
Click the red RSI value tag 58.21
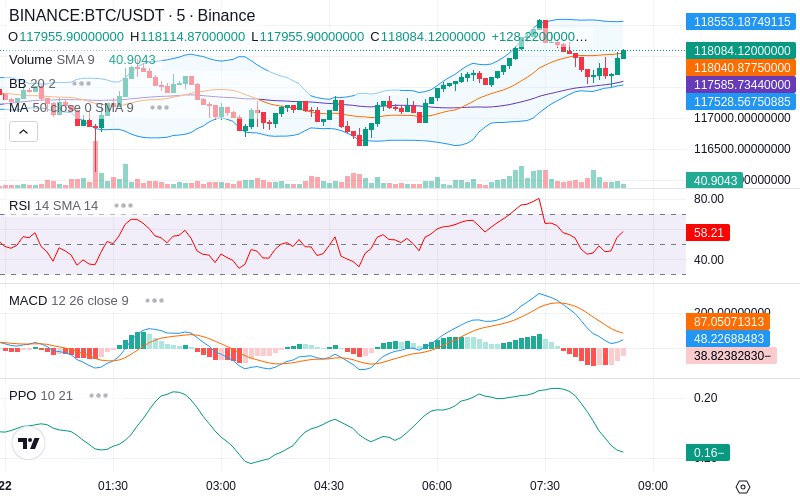coord(708,233)
